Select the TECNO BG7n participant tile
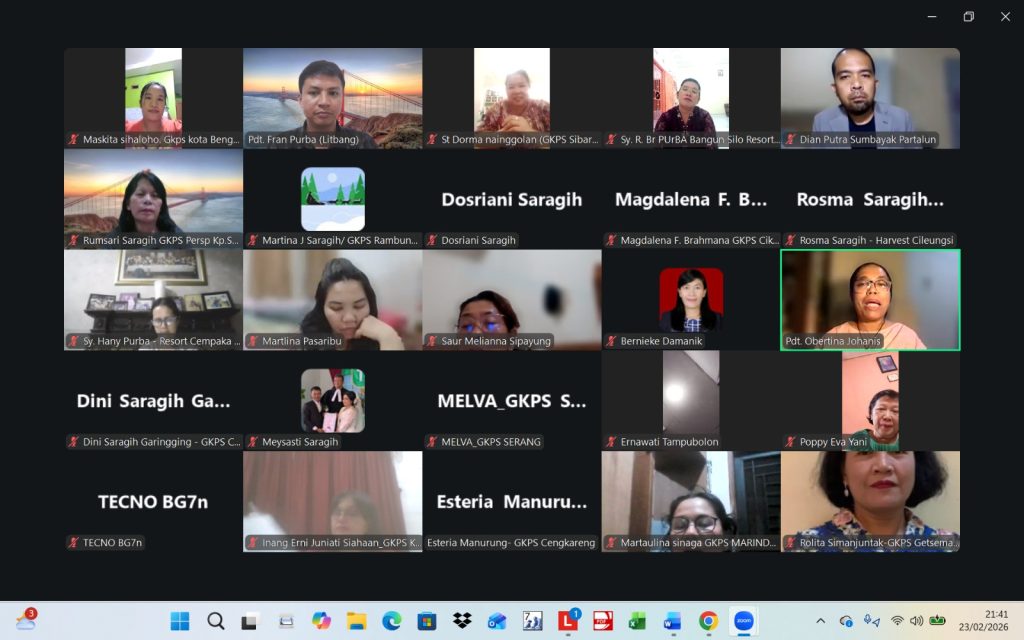 point(153,501)
